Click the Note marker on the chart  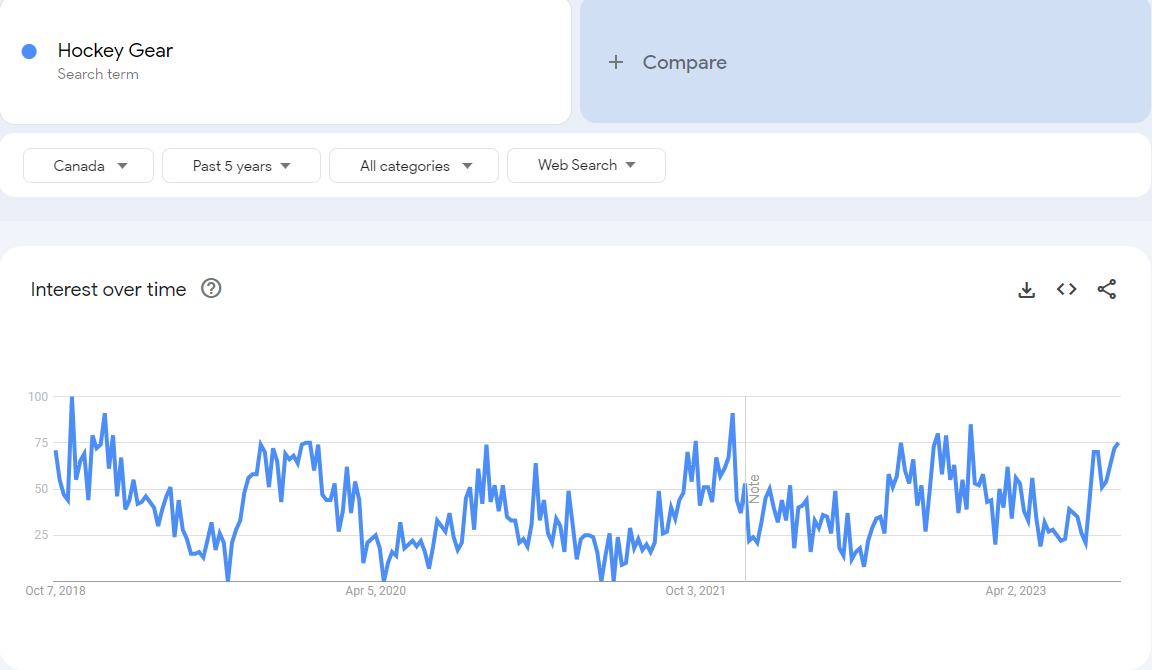(754, 489)
